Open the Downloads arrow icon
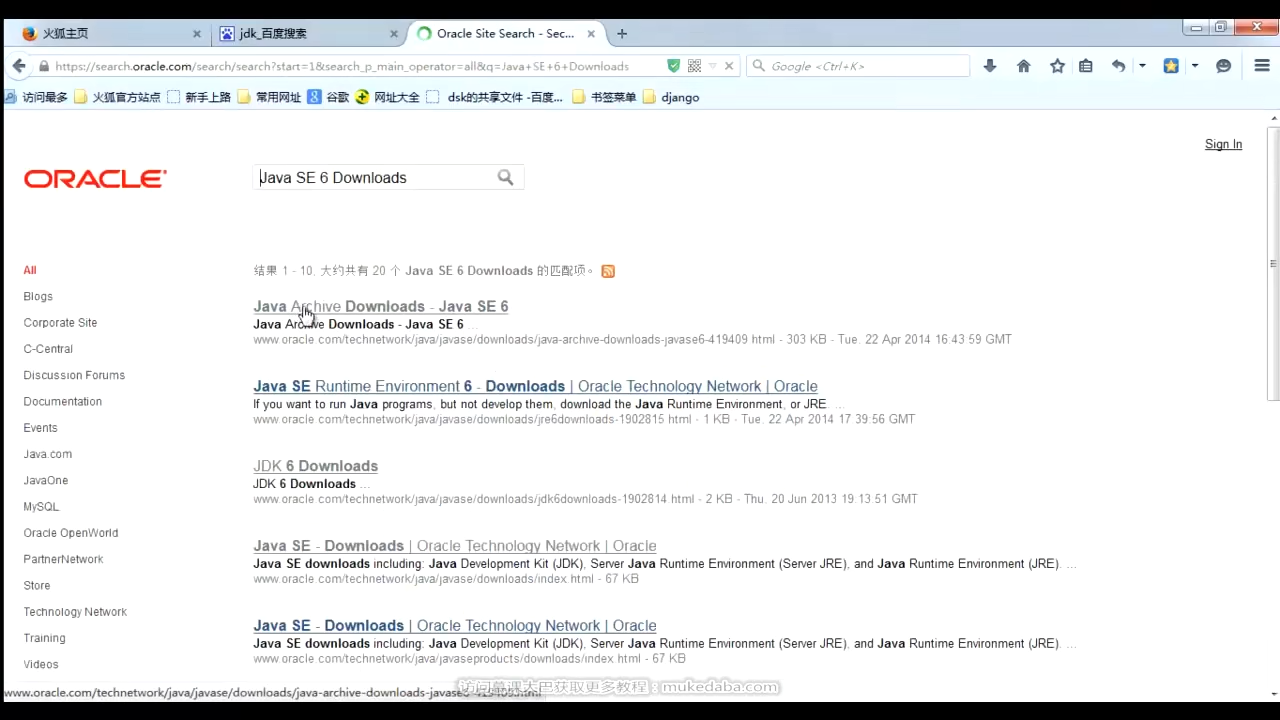1280x720 pixels. (990, 66)
